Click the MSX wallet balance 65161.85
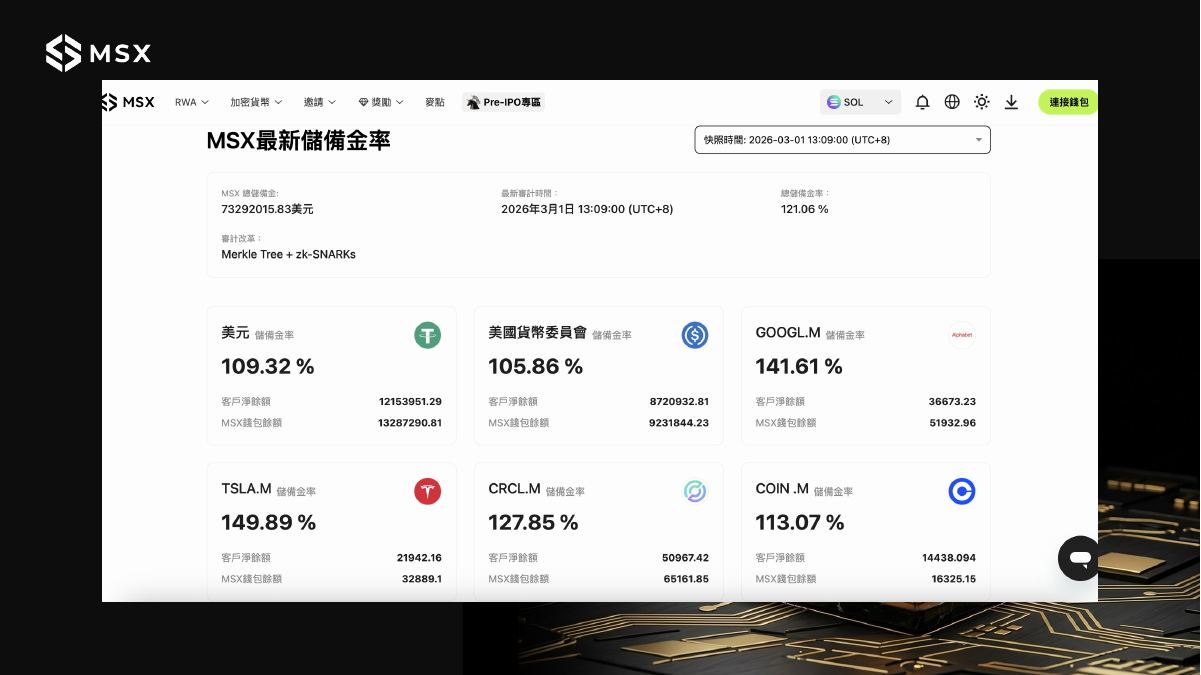Viewport: 1201px width, 675px height. [x=685, y=579]
